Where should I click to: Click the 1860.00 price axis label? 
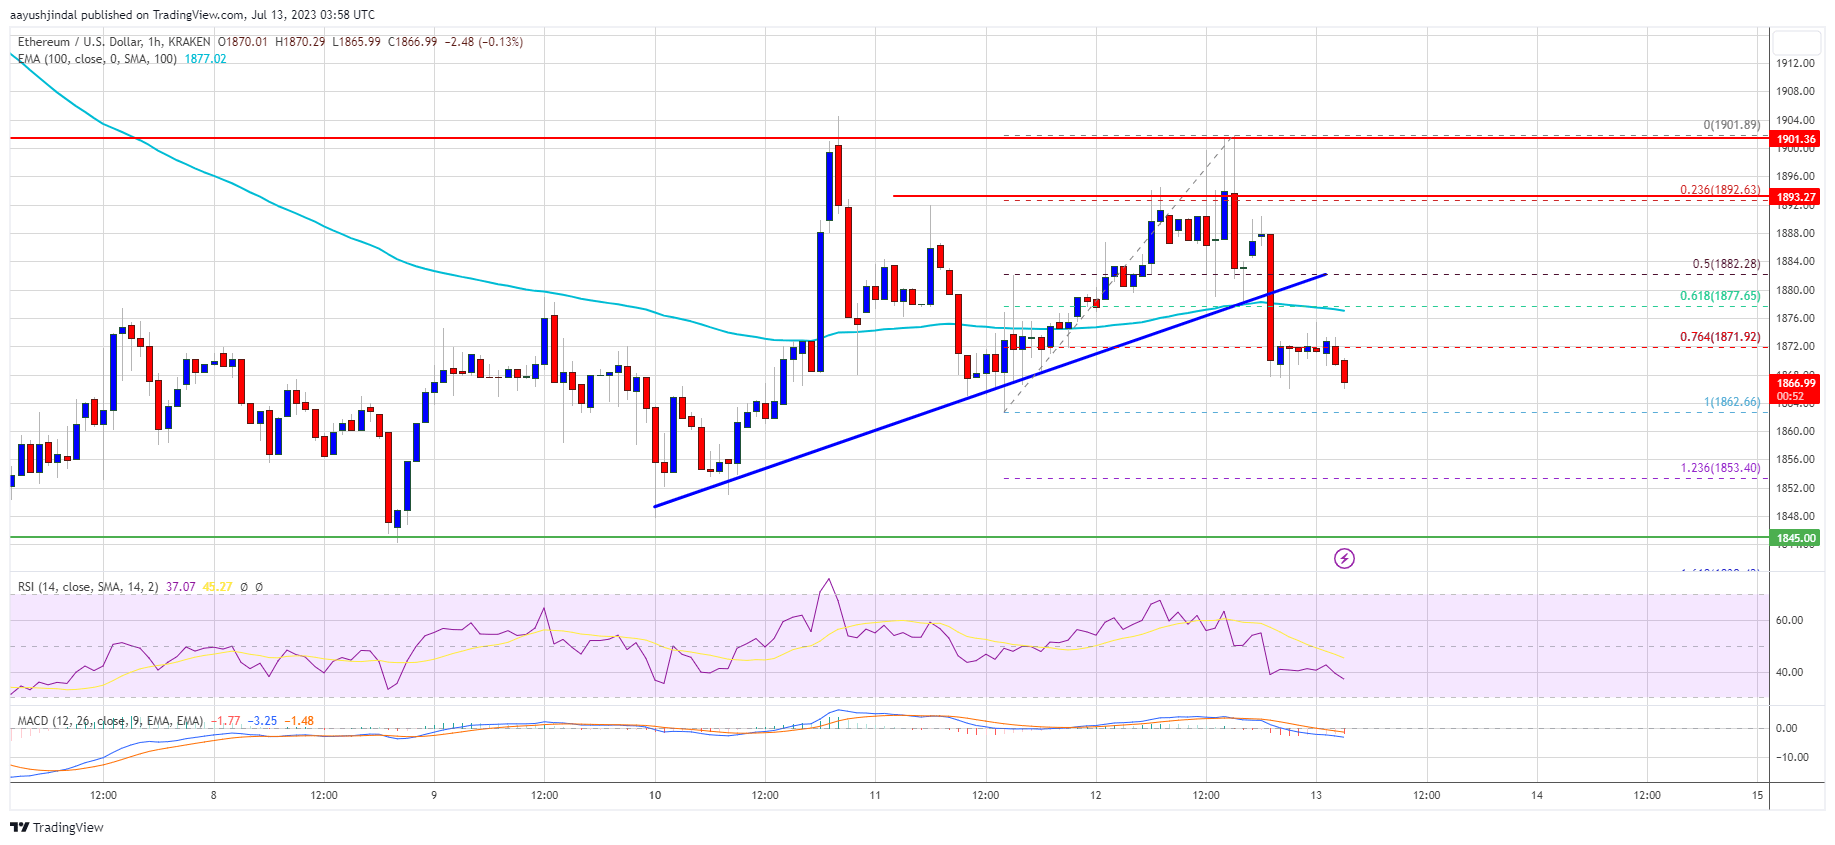(x=1795, y=431)
